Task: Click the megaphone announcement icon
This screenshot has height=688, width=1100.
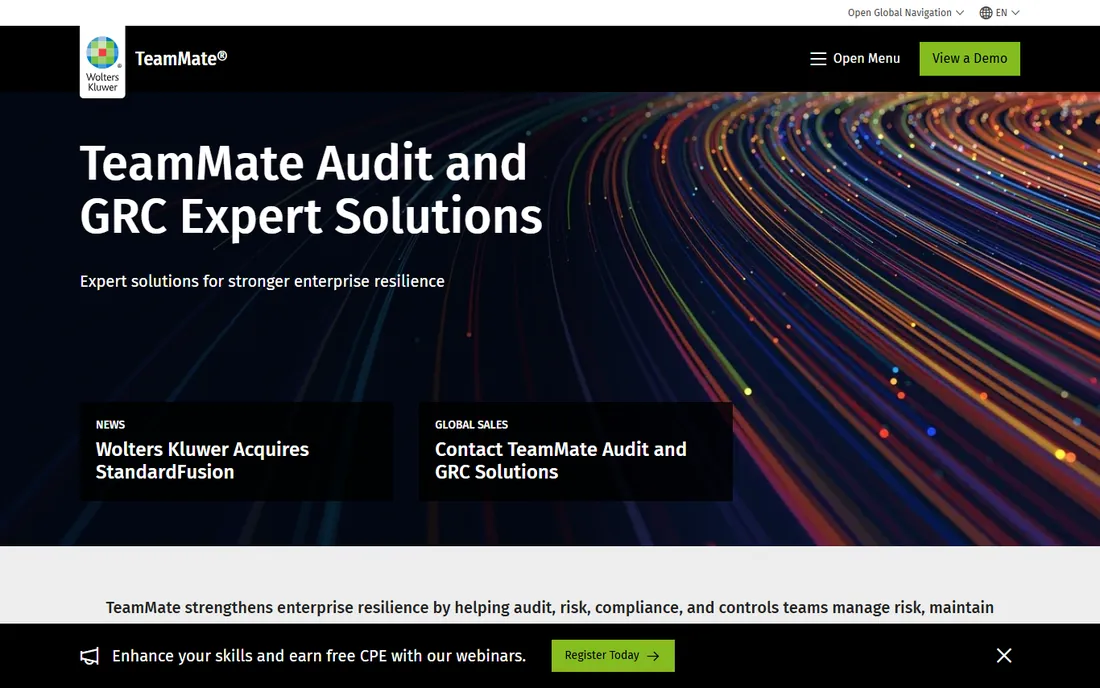Action: click(89, 656)
